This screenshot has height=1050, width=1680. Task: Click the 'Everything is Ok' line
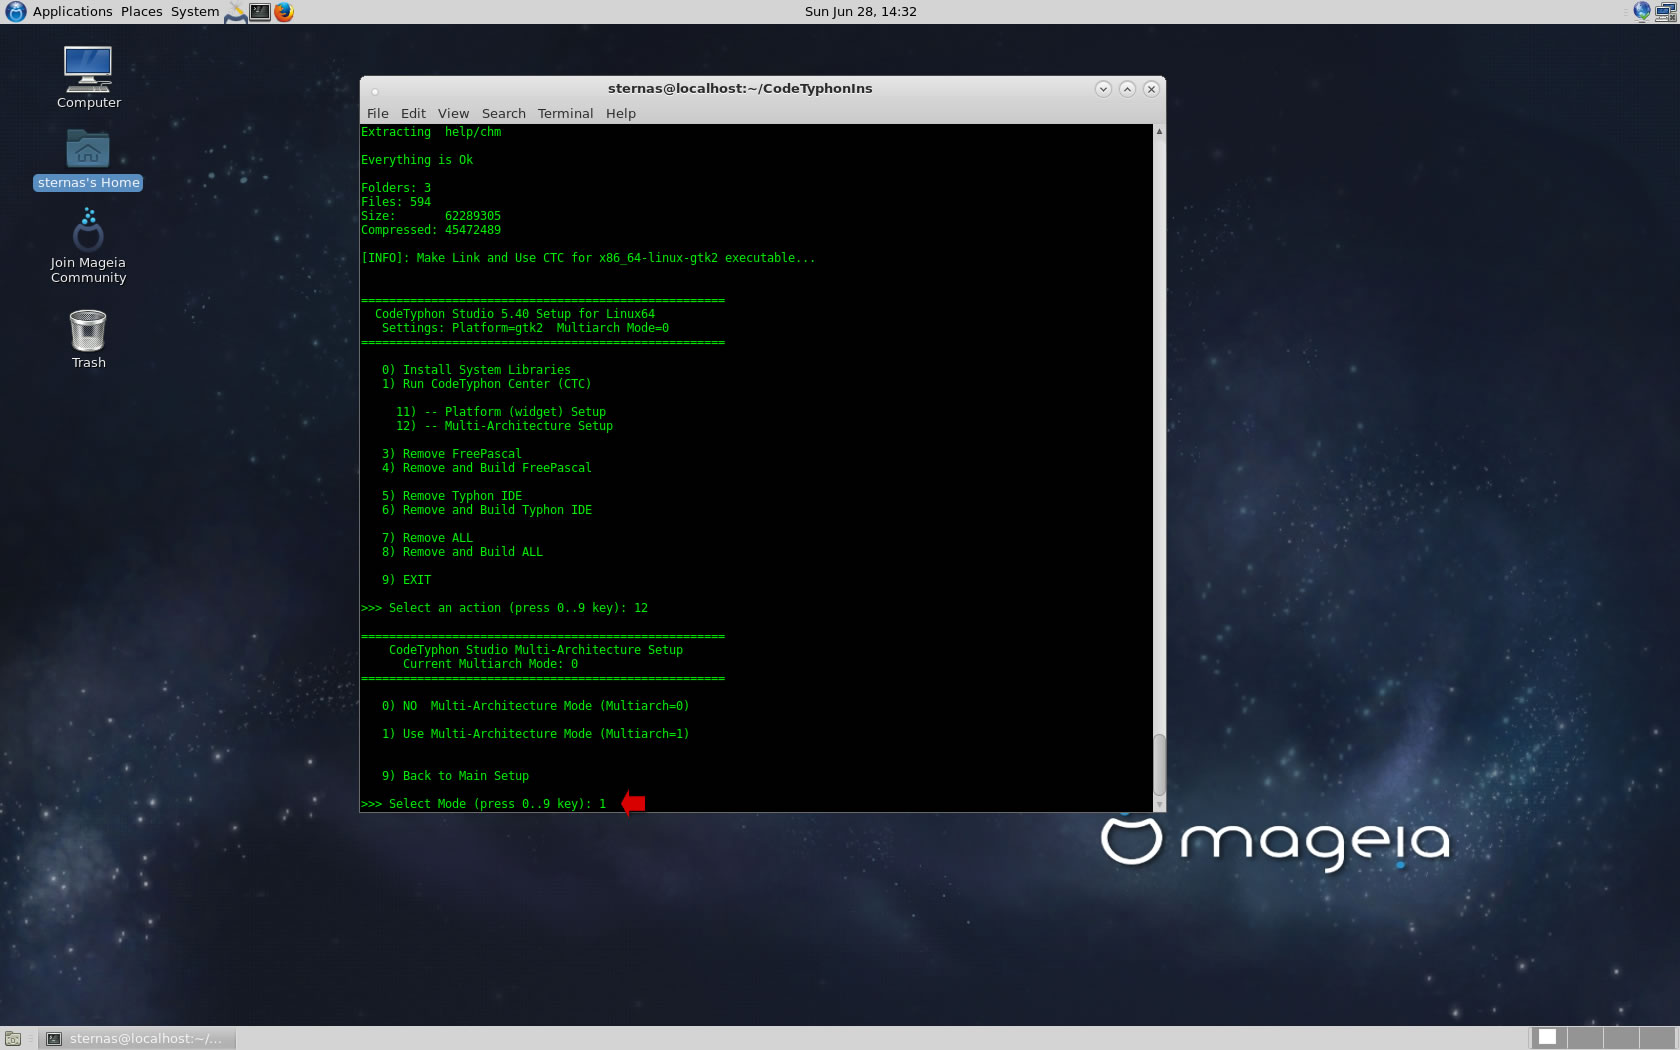pyautogui.click(x=417, y=160)
